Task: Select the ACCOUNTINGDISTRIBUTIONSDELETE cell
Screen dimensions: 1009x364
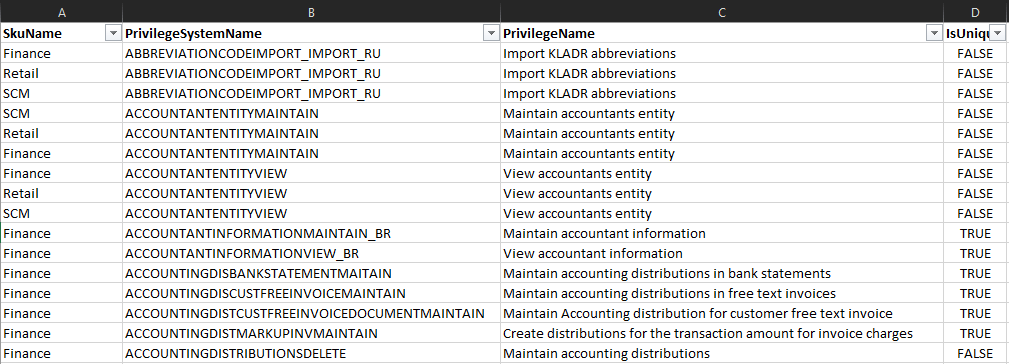Action: point(311,353)
